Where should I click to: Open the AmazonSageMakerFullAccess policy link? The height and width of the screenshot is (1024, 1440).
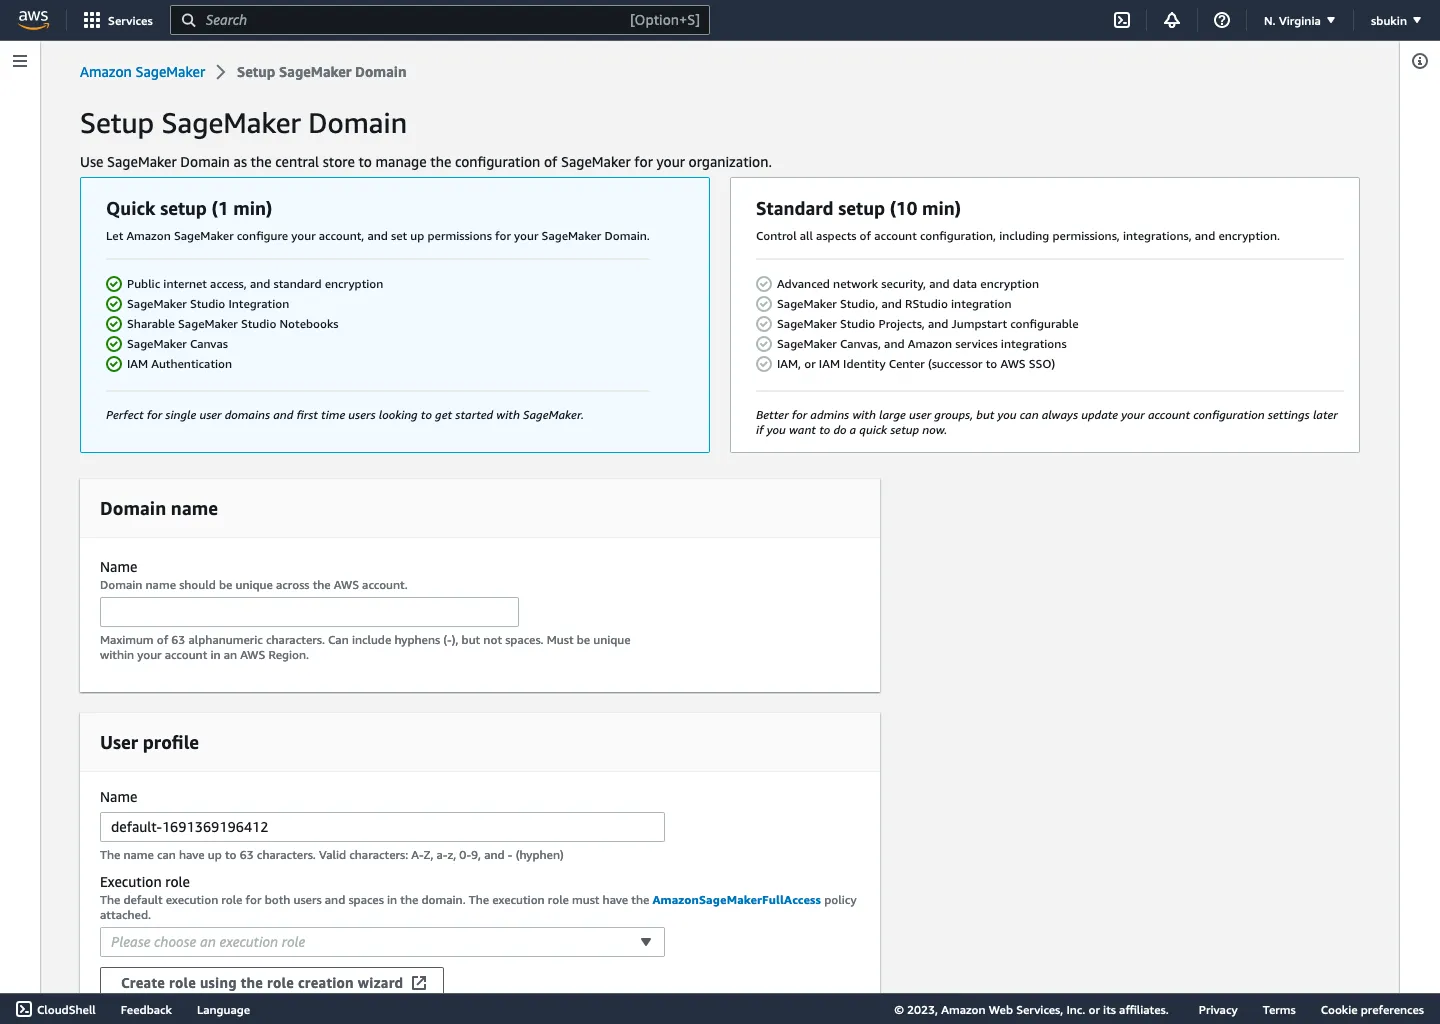pos(736,900)
